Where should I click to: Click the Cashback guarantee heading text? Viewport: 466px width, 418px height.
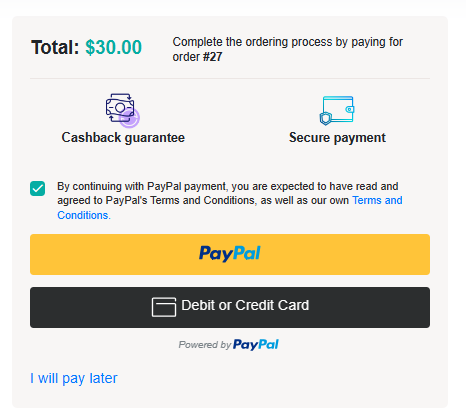click(x=123, y=138)
